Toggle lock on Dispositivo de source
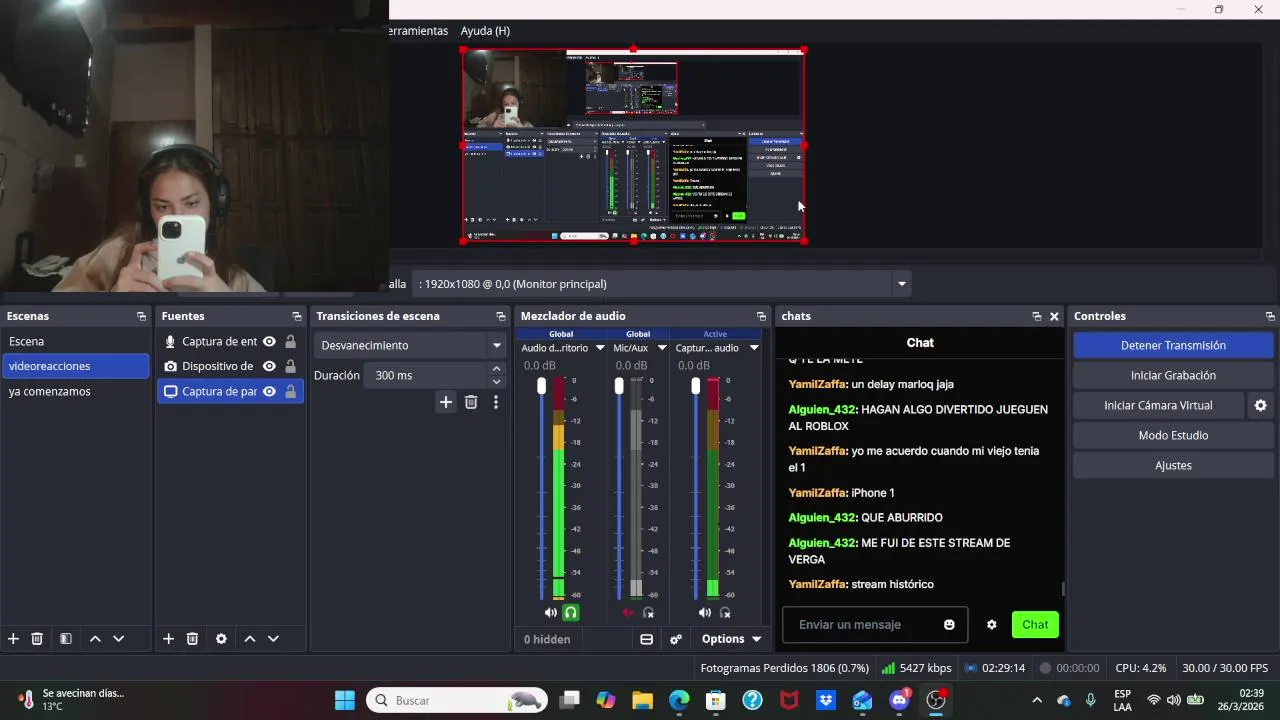This screenshot has width=1280, height=720. coord(290,366)
